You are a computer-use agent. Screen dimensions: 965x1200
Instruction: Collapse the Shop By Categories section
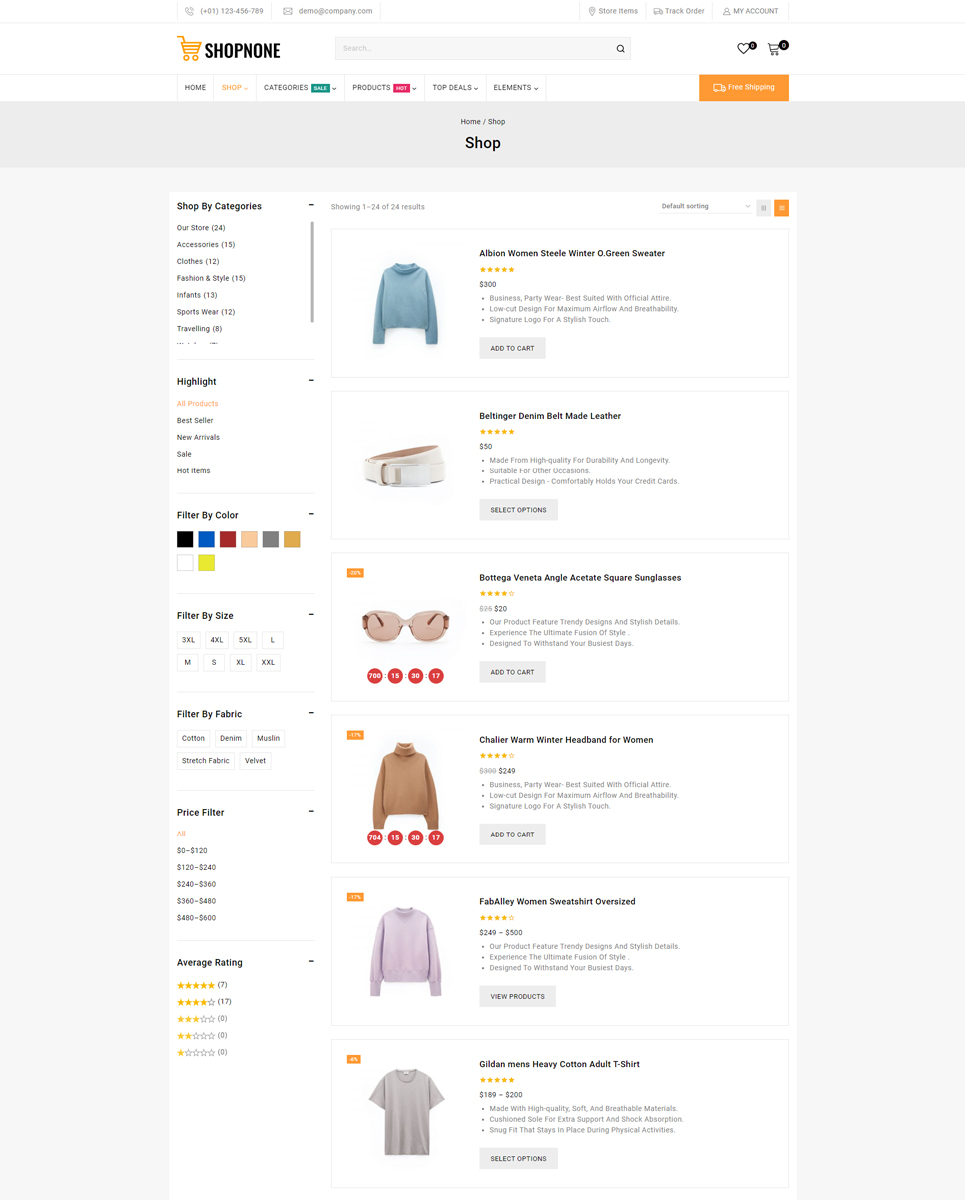pyautogui.click(x=311, y=205)
